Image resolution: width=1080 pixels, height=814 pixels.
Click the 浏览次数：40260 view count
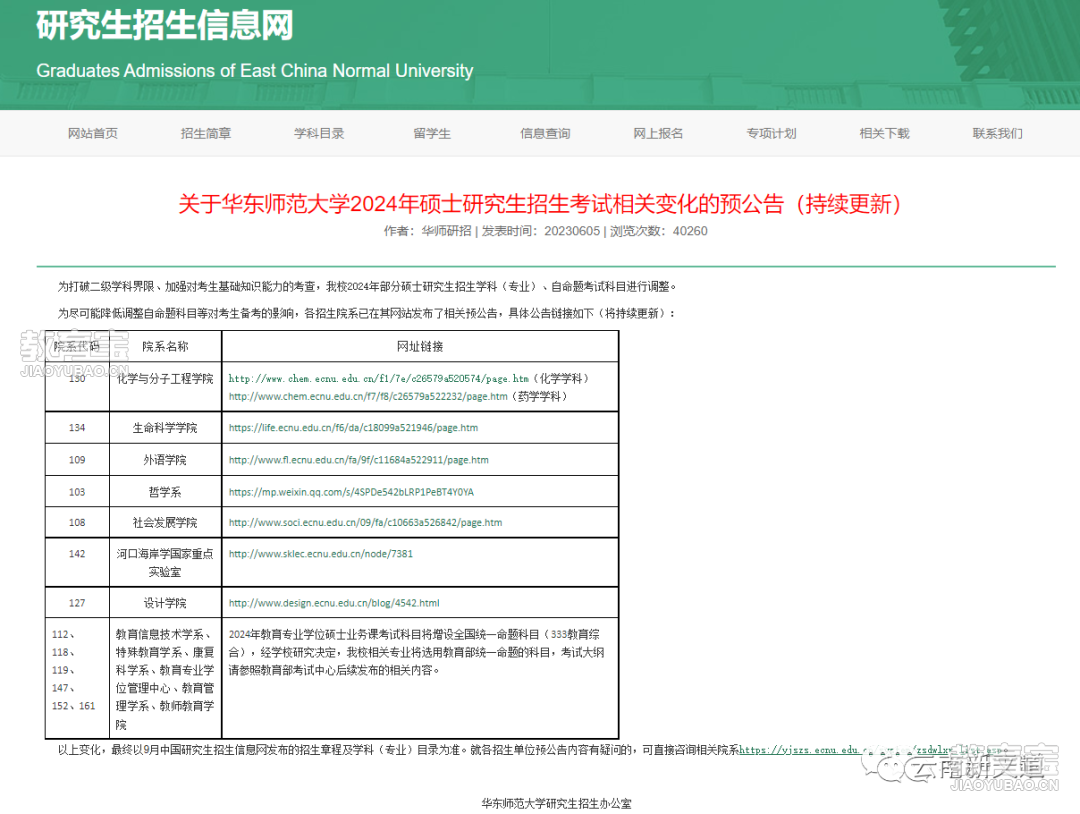coord(658,231)
